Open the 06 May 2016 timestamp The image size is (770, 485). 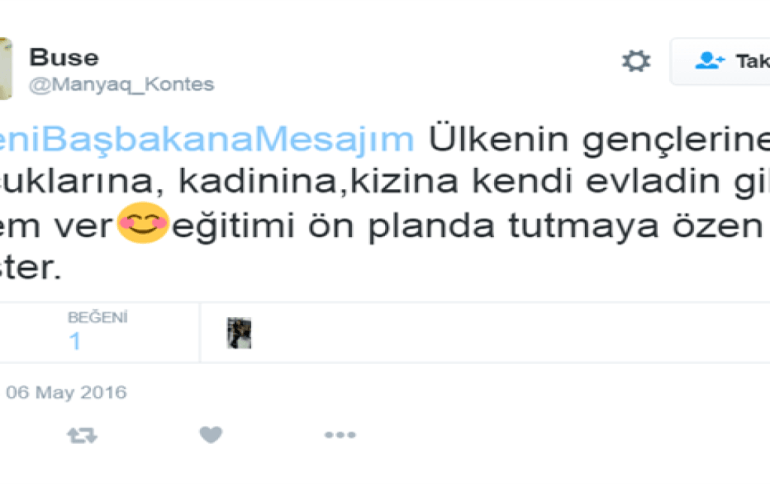66,393
